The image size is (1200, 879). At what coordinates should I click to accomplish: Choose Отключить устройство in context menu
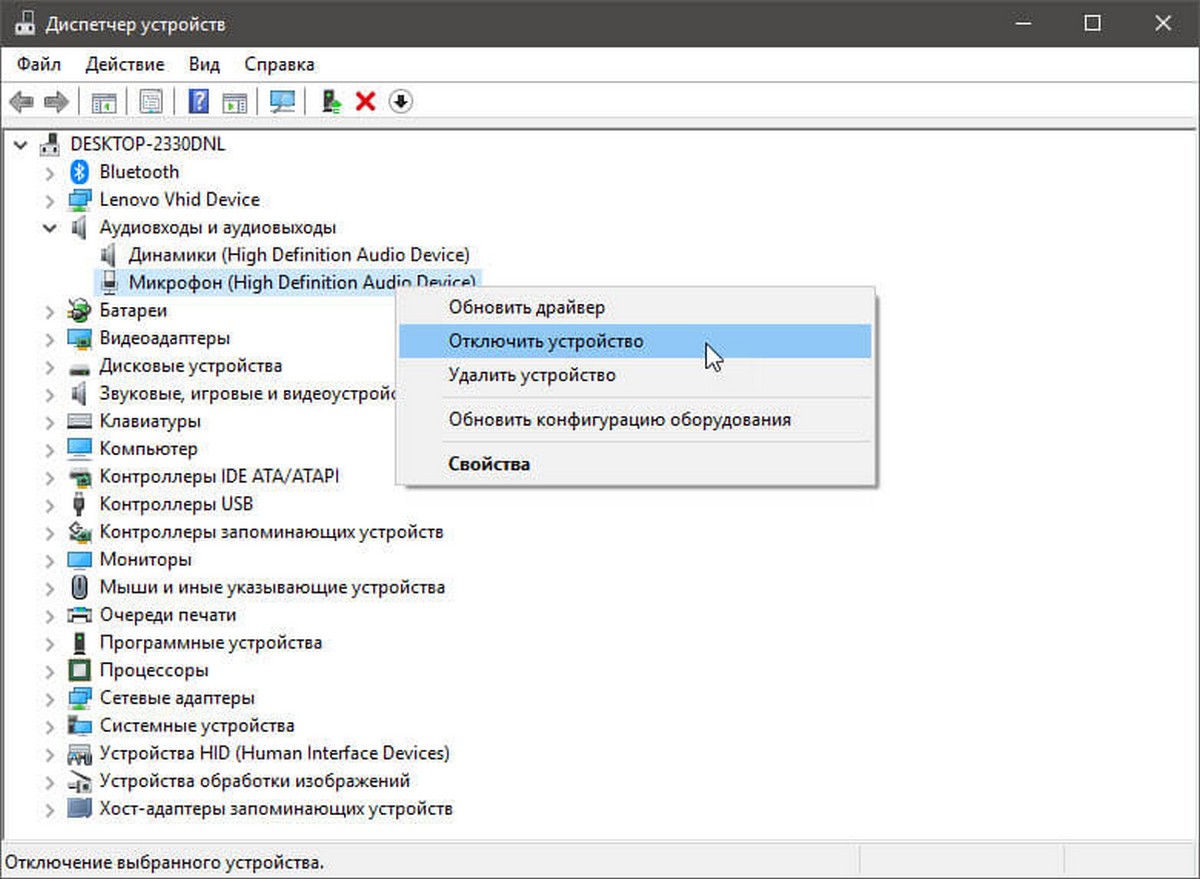point(545,341)
